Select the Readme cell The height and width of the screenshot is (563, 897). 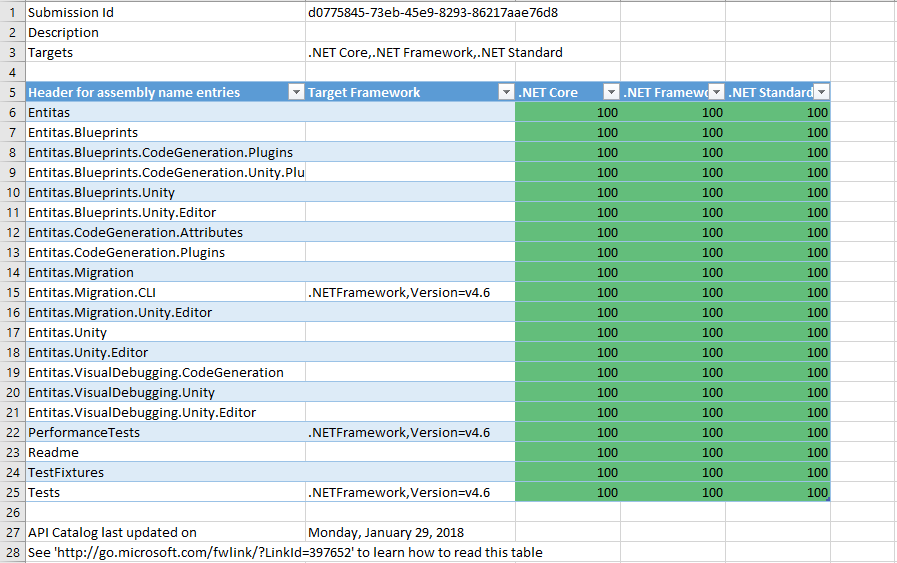tap(165, 453)
